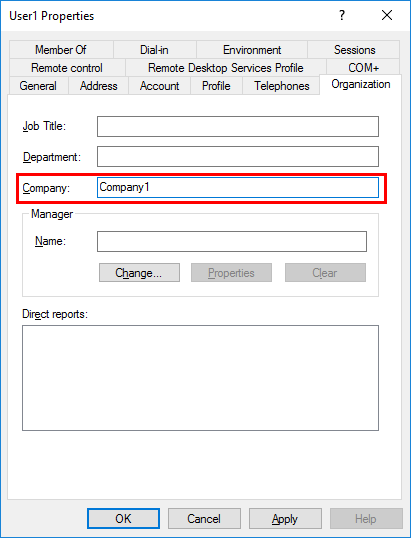Click the greyed-out manager Properties button
Image resolution: width=411 pixels, height=538 pixels.
point(231,273)
